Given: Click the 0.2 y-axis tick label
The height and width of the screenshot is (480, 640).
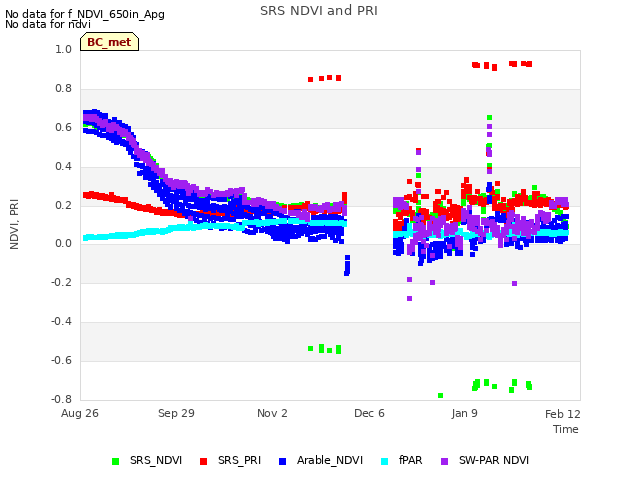Looking at the screenshot, I should pyautogui.click(x=63, y=205).
